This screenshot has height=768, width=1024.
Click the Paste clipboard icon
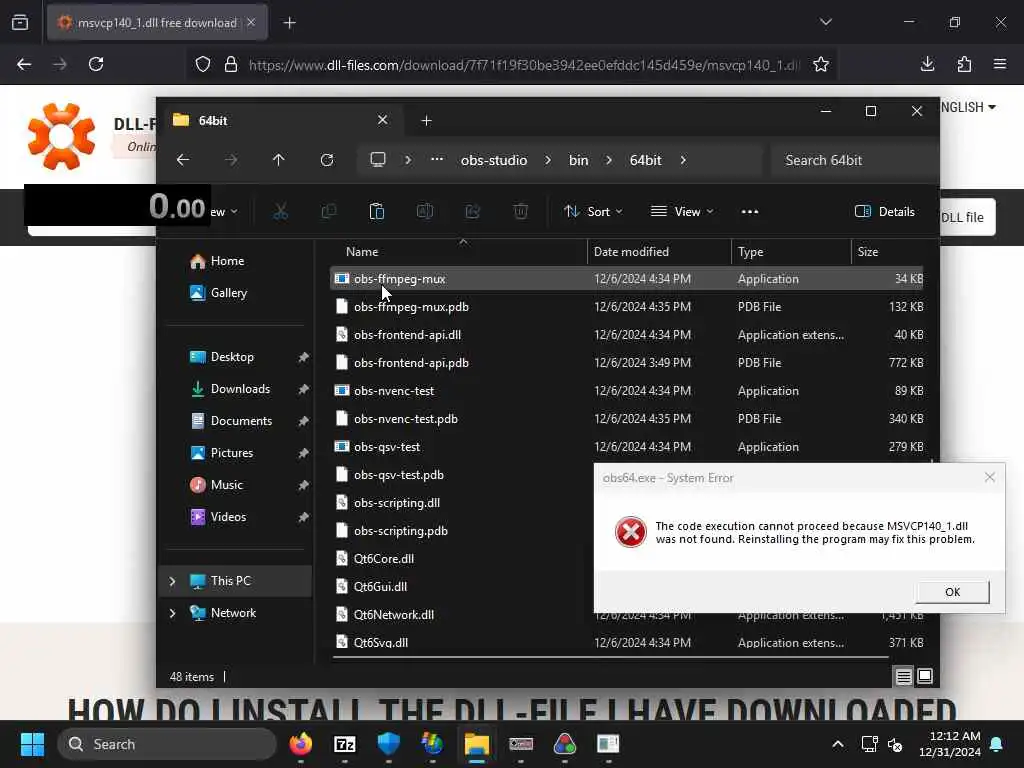pos(377,212)
